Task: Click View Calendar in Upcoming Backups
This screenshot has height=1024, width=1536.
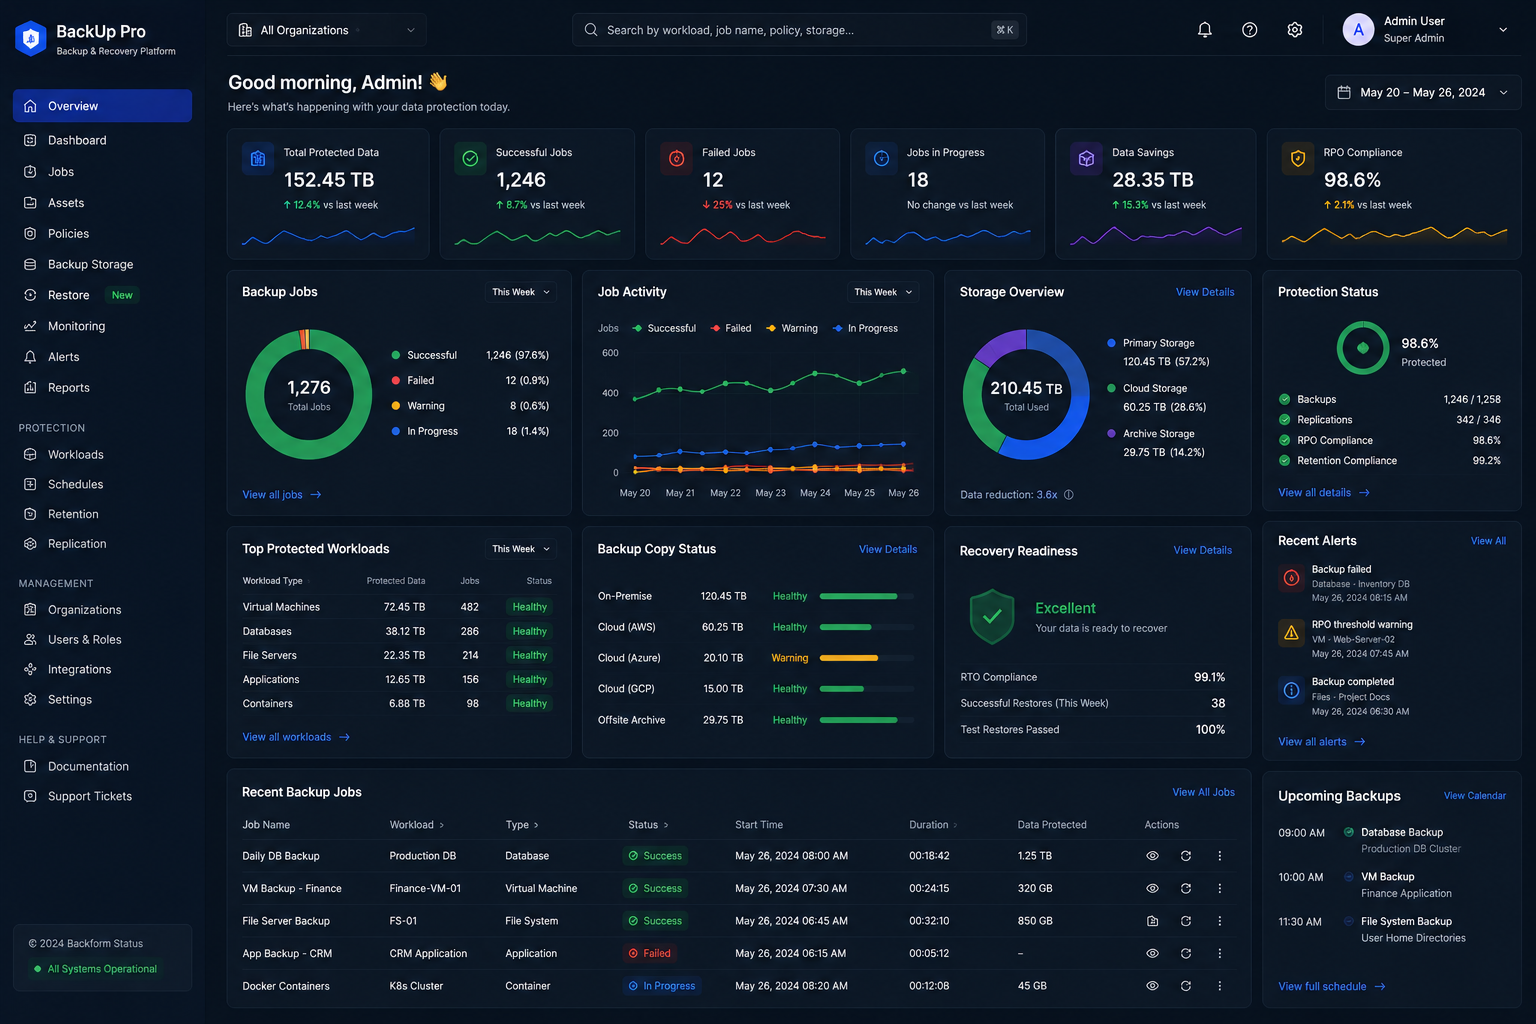Action: point(1475,796)
